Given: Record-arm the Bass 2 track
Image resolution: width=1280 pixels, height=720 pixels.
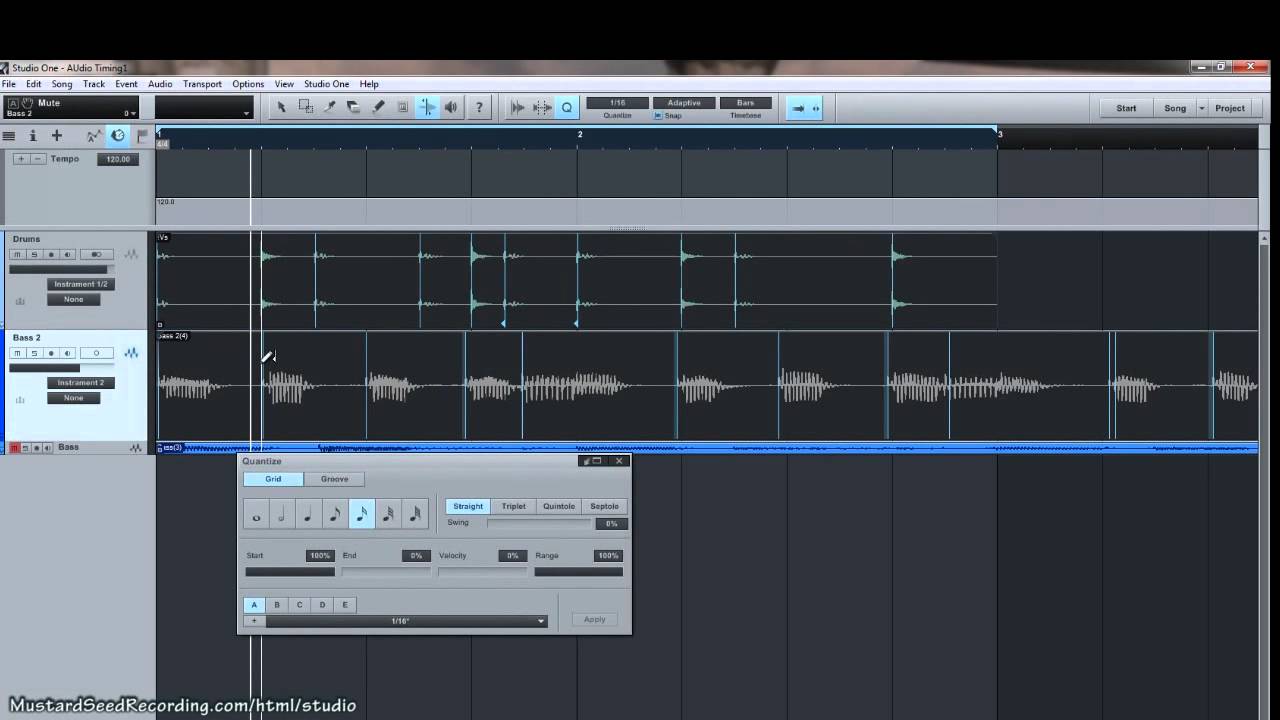Looking at the screenshot, I should coord(51,353).
